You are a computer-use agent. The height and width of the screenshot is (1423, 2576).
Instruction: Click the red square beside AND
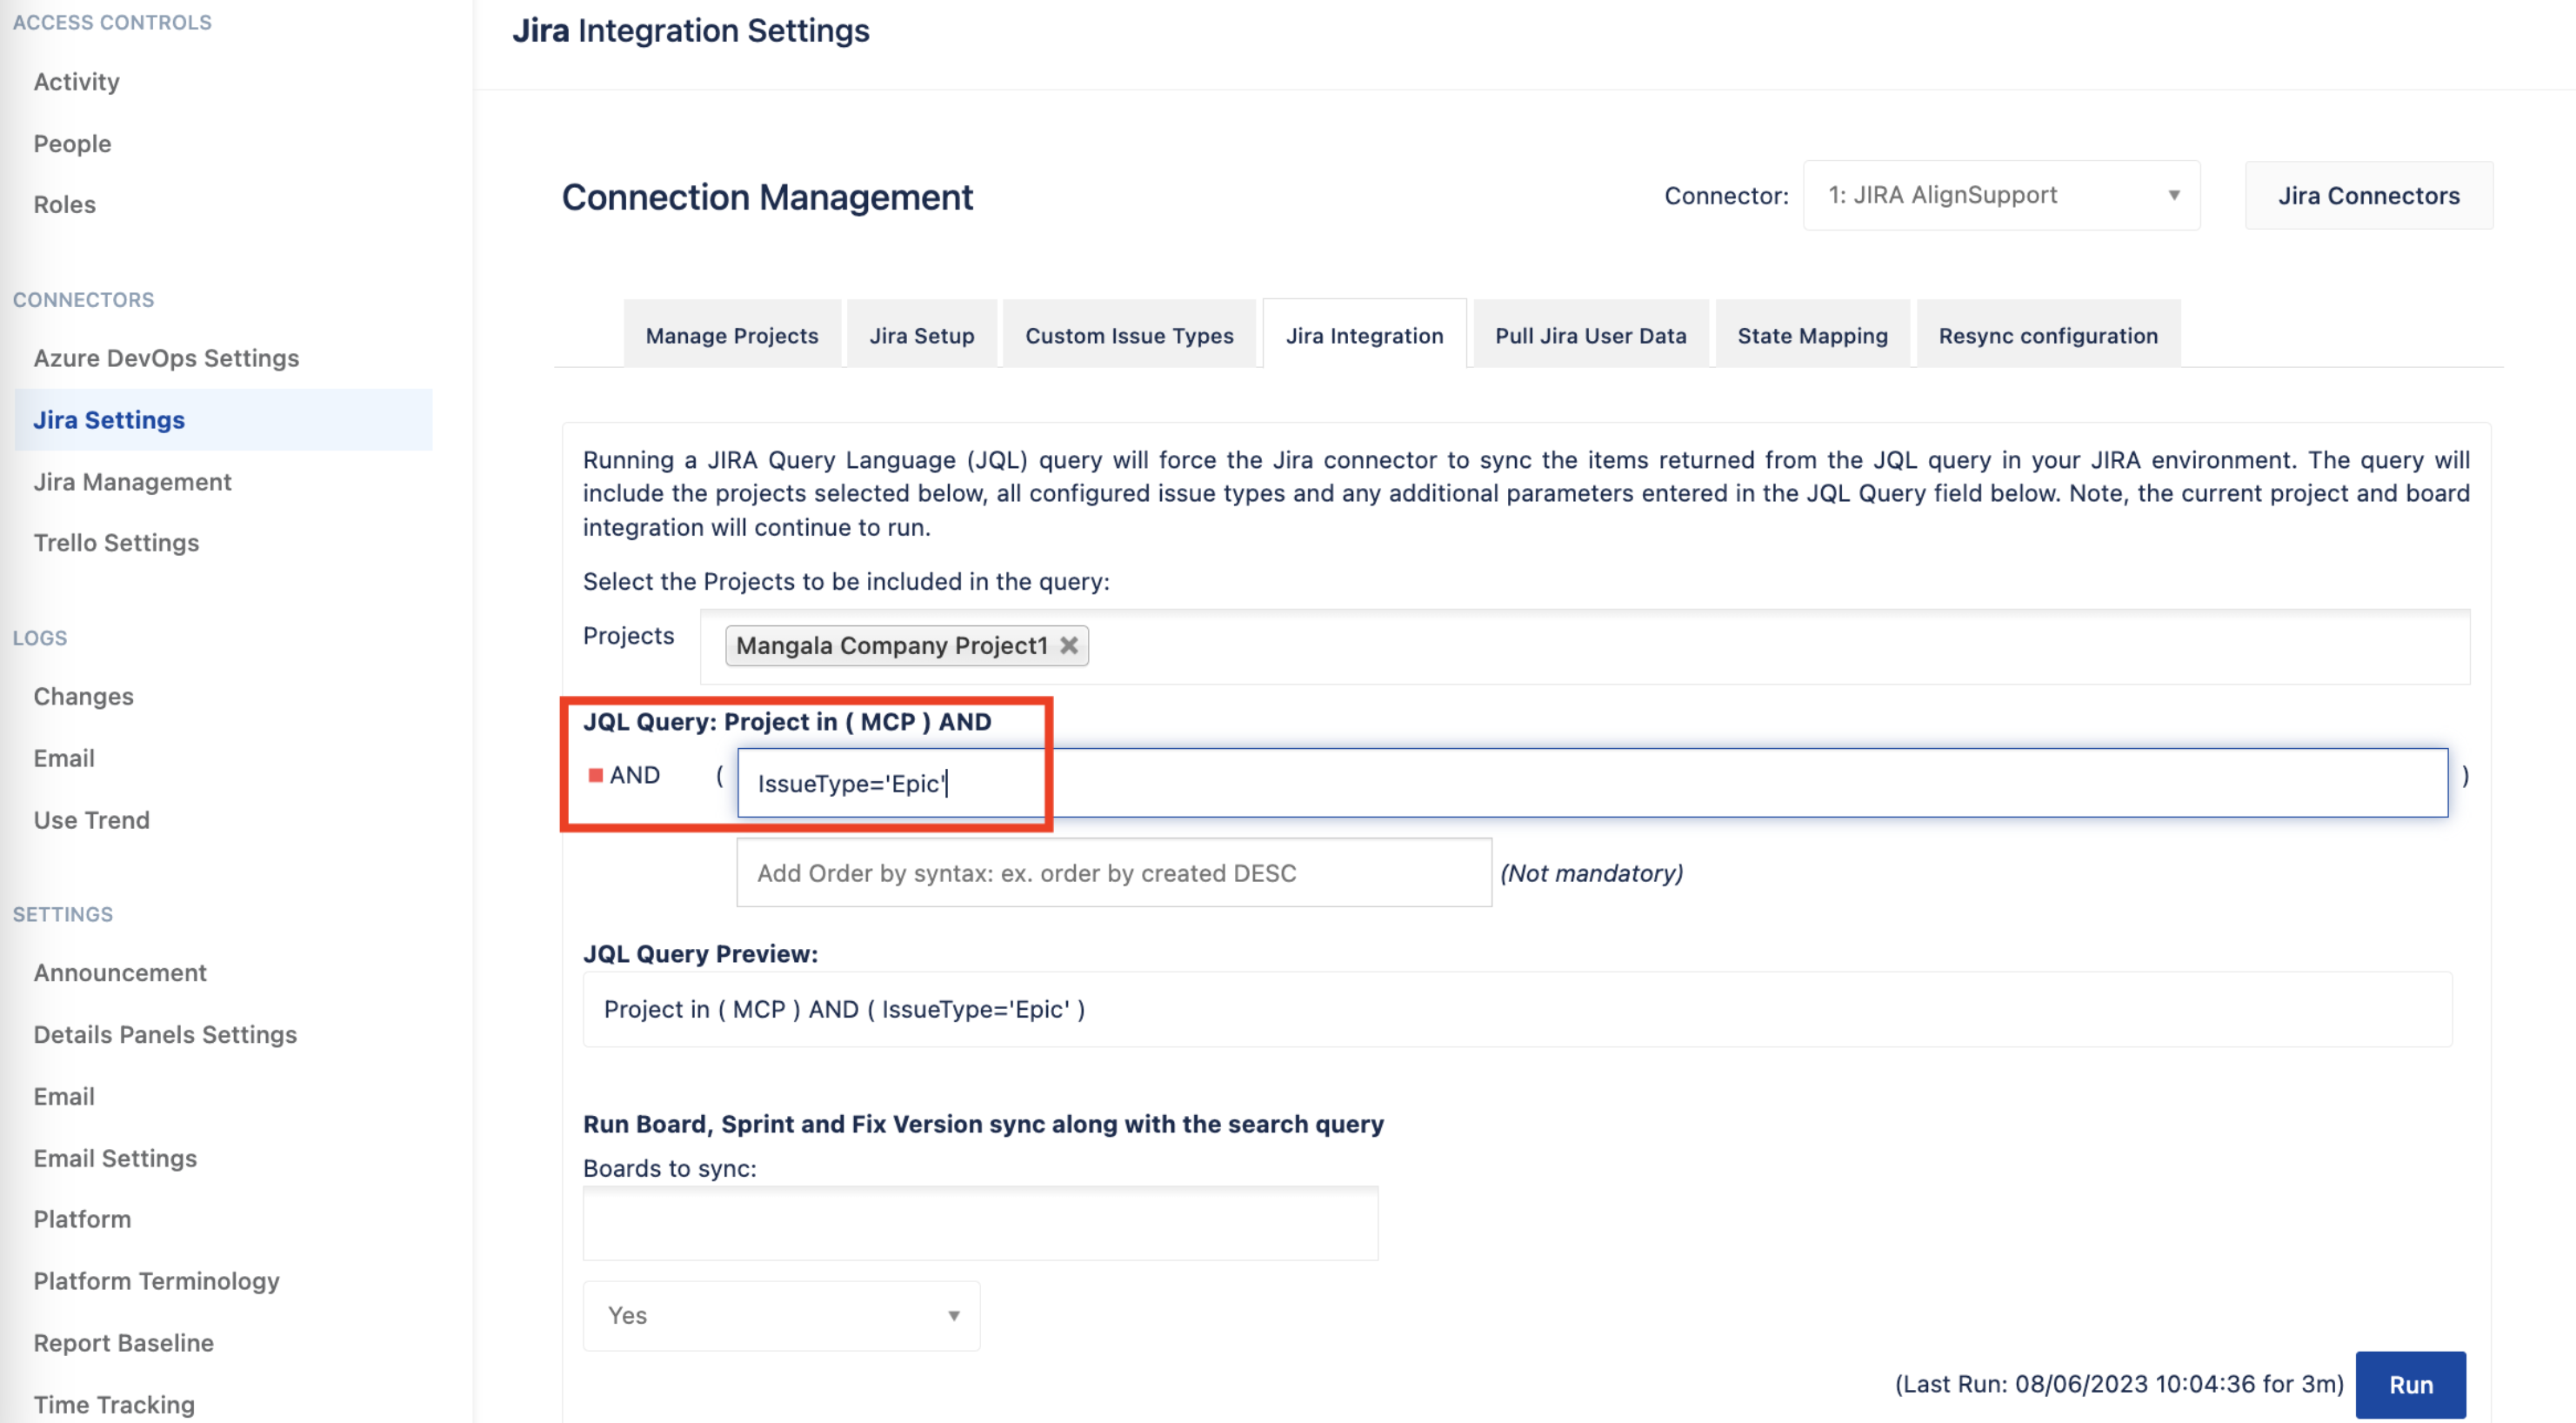coord(596,775)
